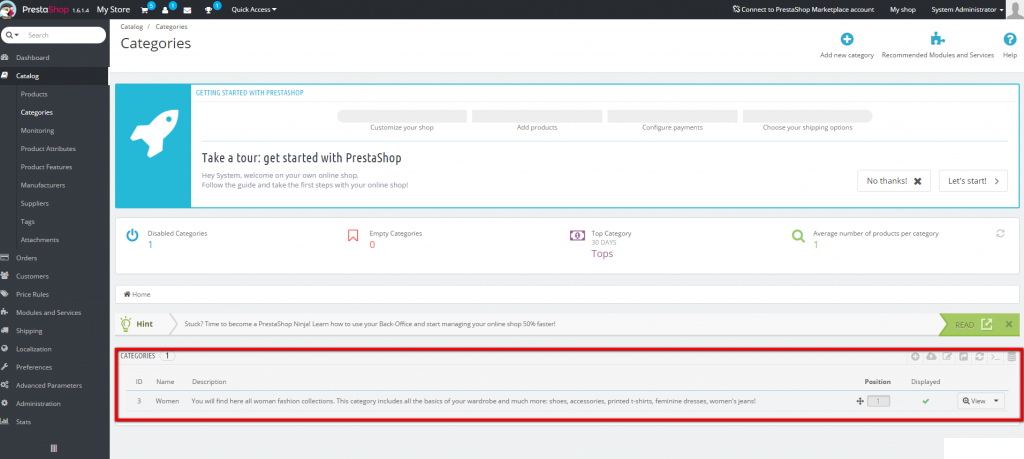Click the import cloud-upload icon in table header
Viewport: 1024px width, 459px height.
pyautogui.click(x=931, y=356)
